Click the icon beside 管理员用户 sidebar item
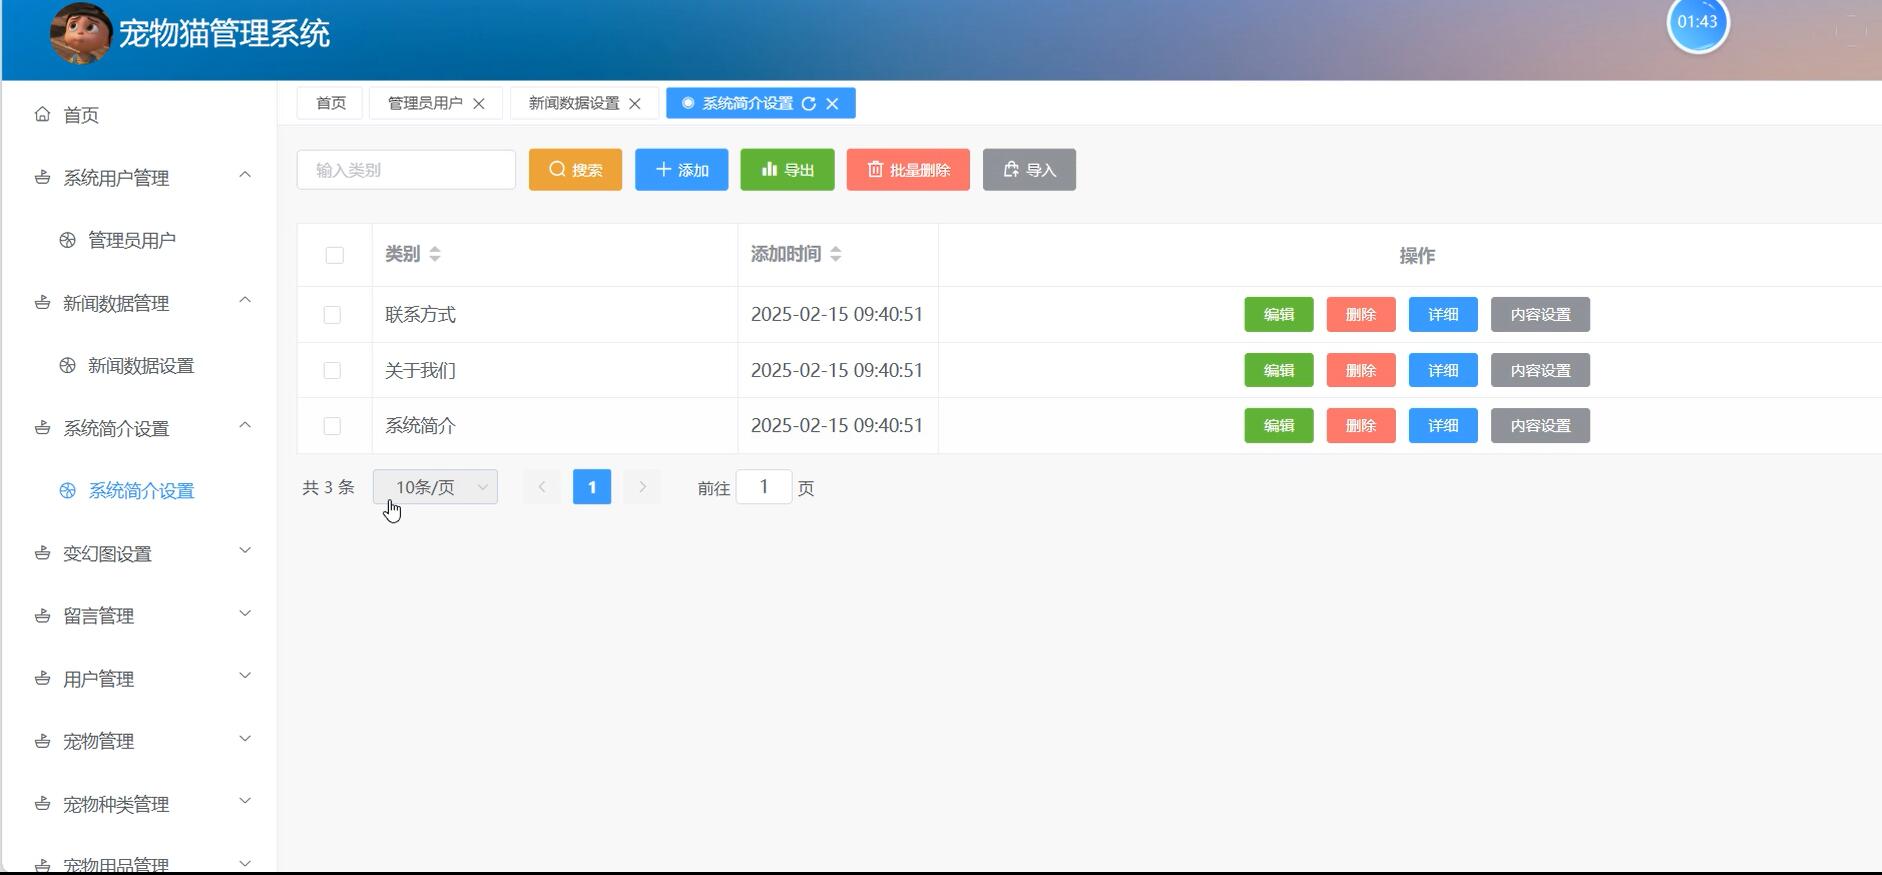The height and width of the screenshot is (875, 1882). click(67, 240)
